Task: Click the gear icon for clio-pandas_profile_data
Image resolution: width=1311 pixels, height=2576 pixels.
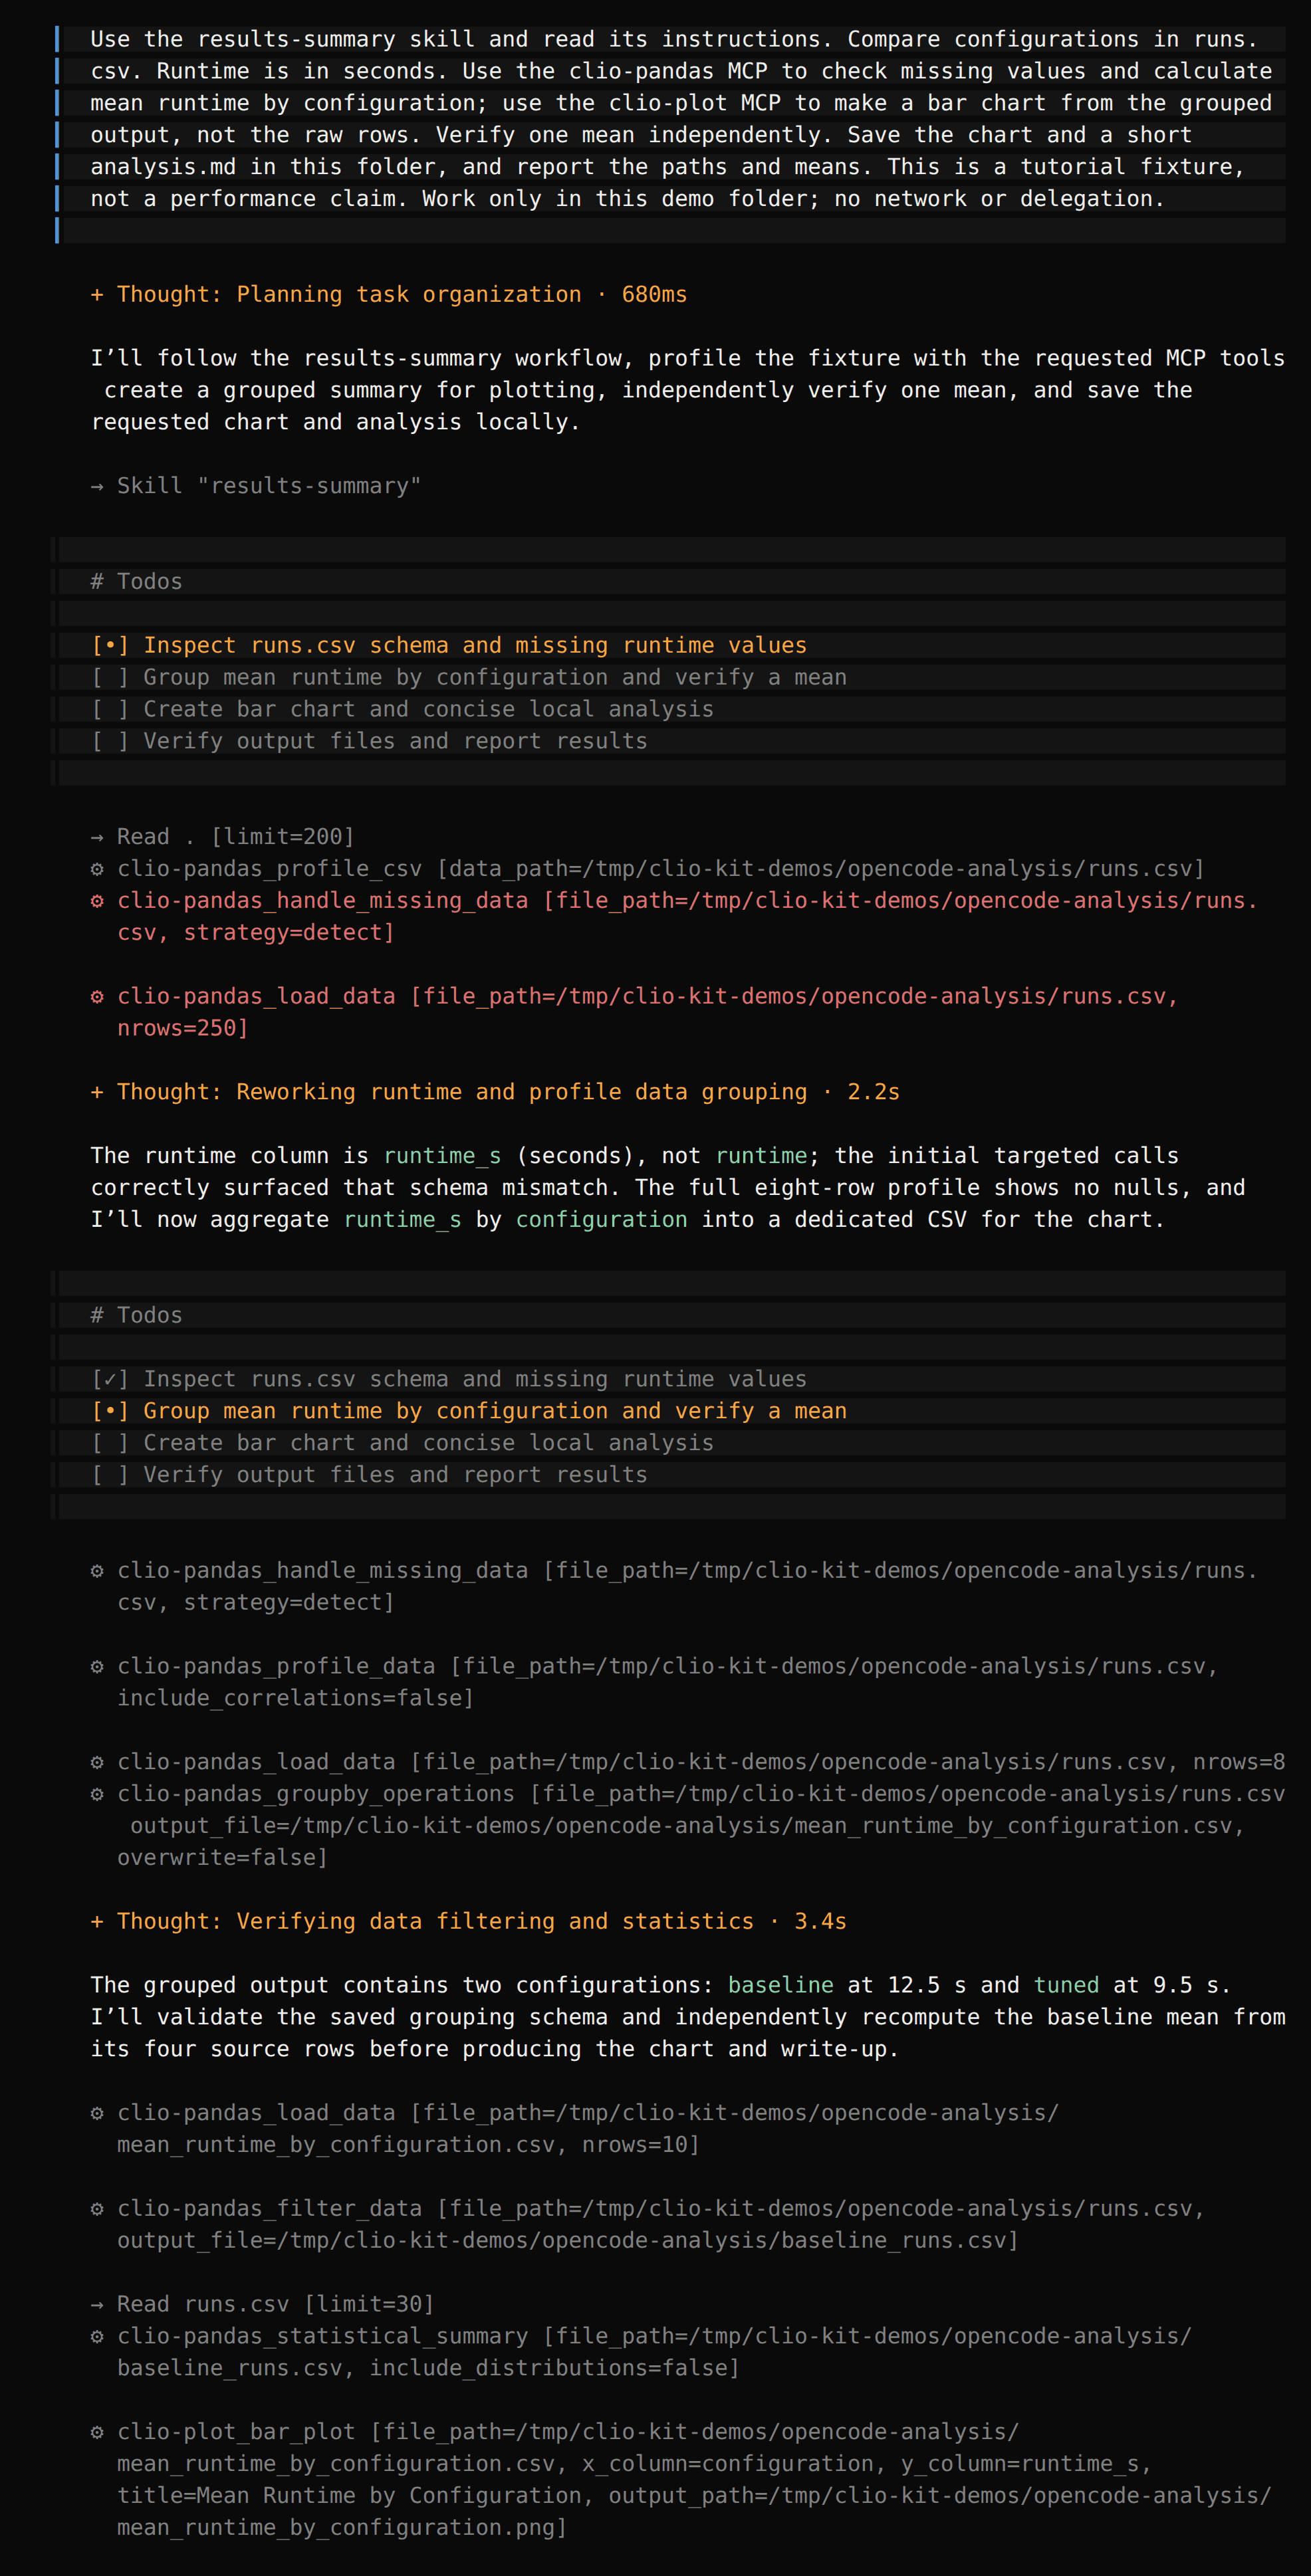Action: point(97,1667)
